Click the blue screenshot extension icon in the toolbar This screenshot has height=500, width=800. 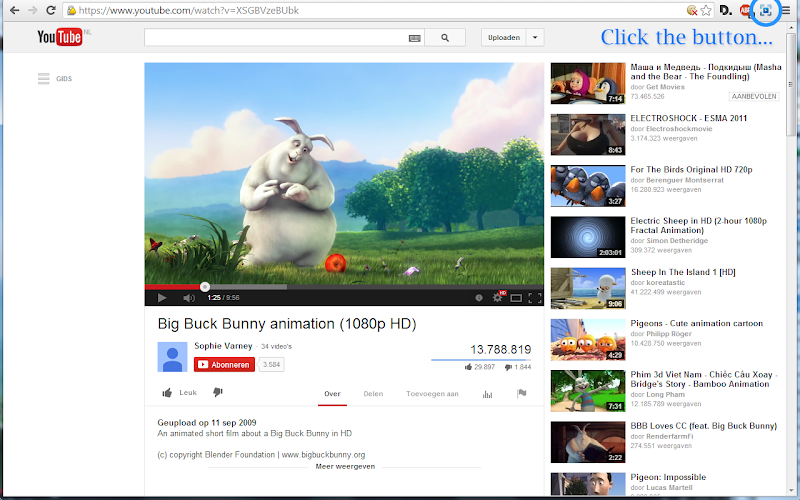[x=765, y=10]
